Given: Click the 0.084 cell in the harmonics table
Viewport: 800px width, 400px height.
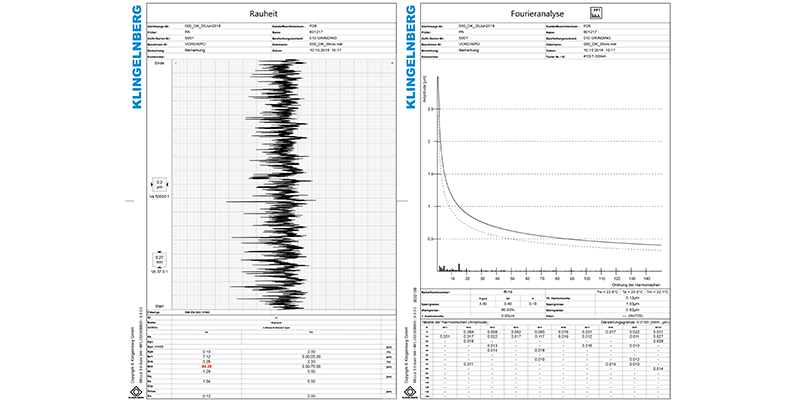Looking at the screenshot, I should pos(468,332).
